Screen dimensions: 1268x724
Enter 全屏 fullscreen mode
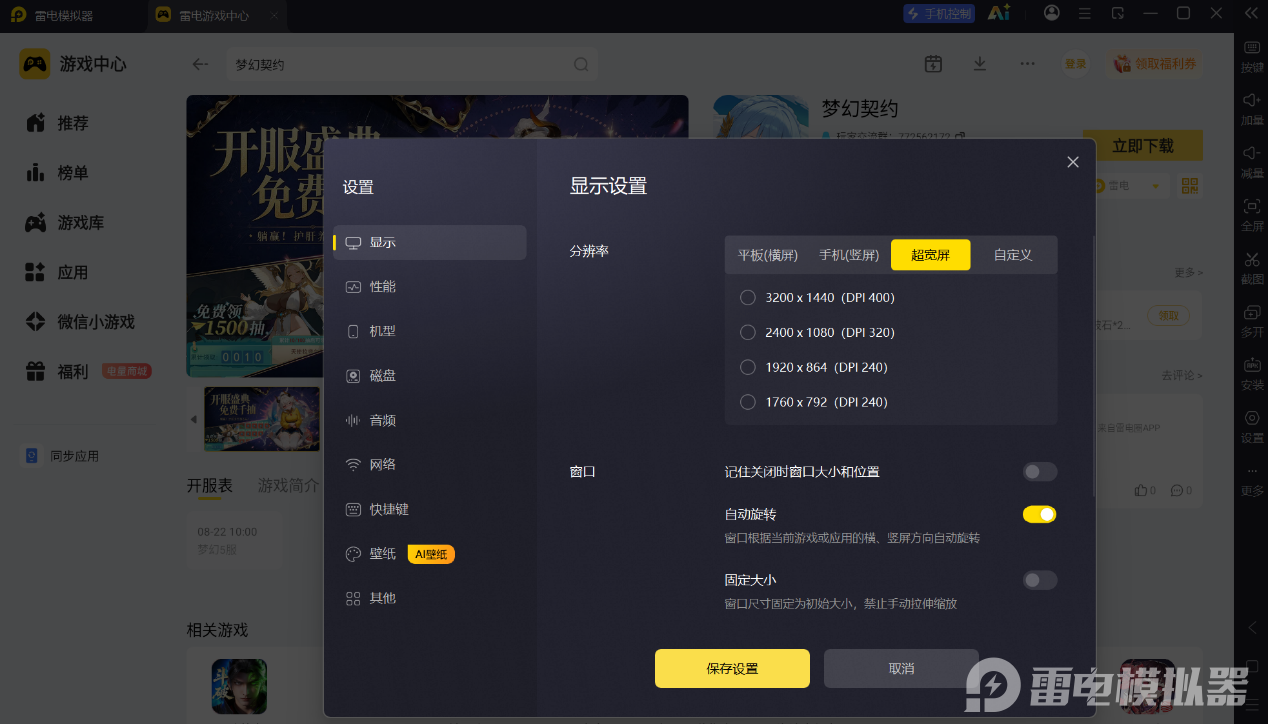coord(1252,215)
